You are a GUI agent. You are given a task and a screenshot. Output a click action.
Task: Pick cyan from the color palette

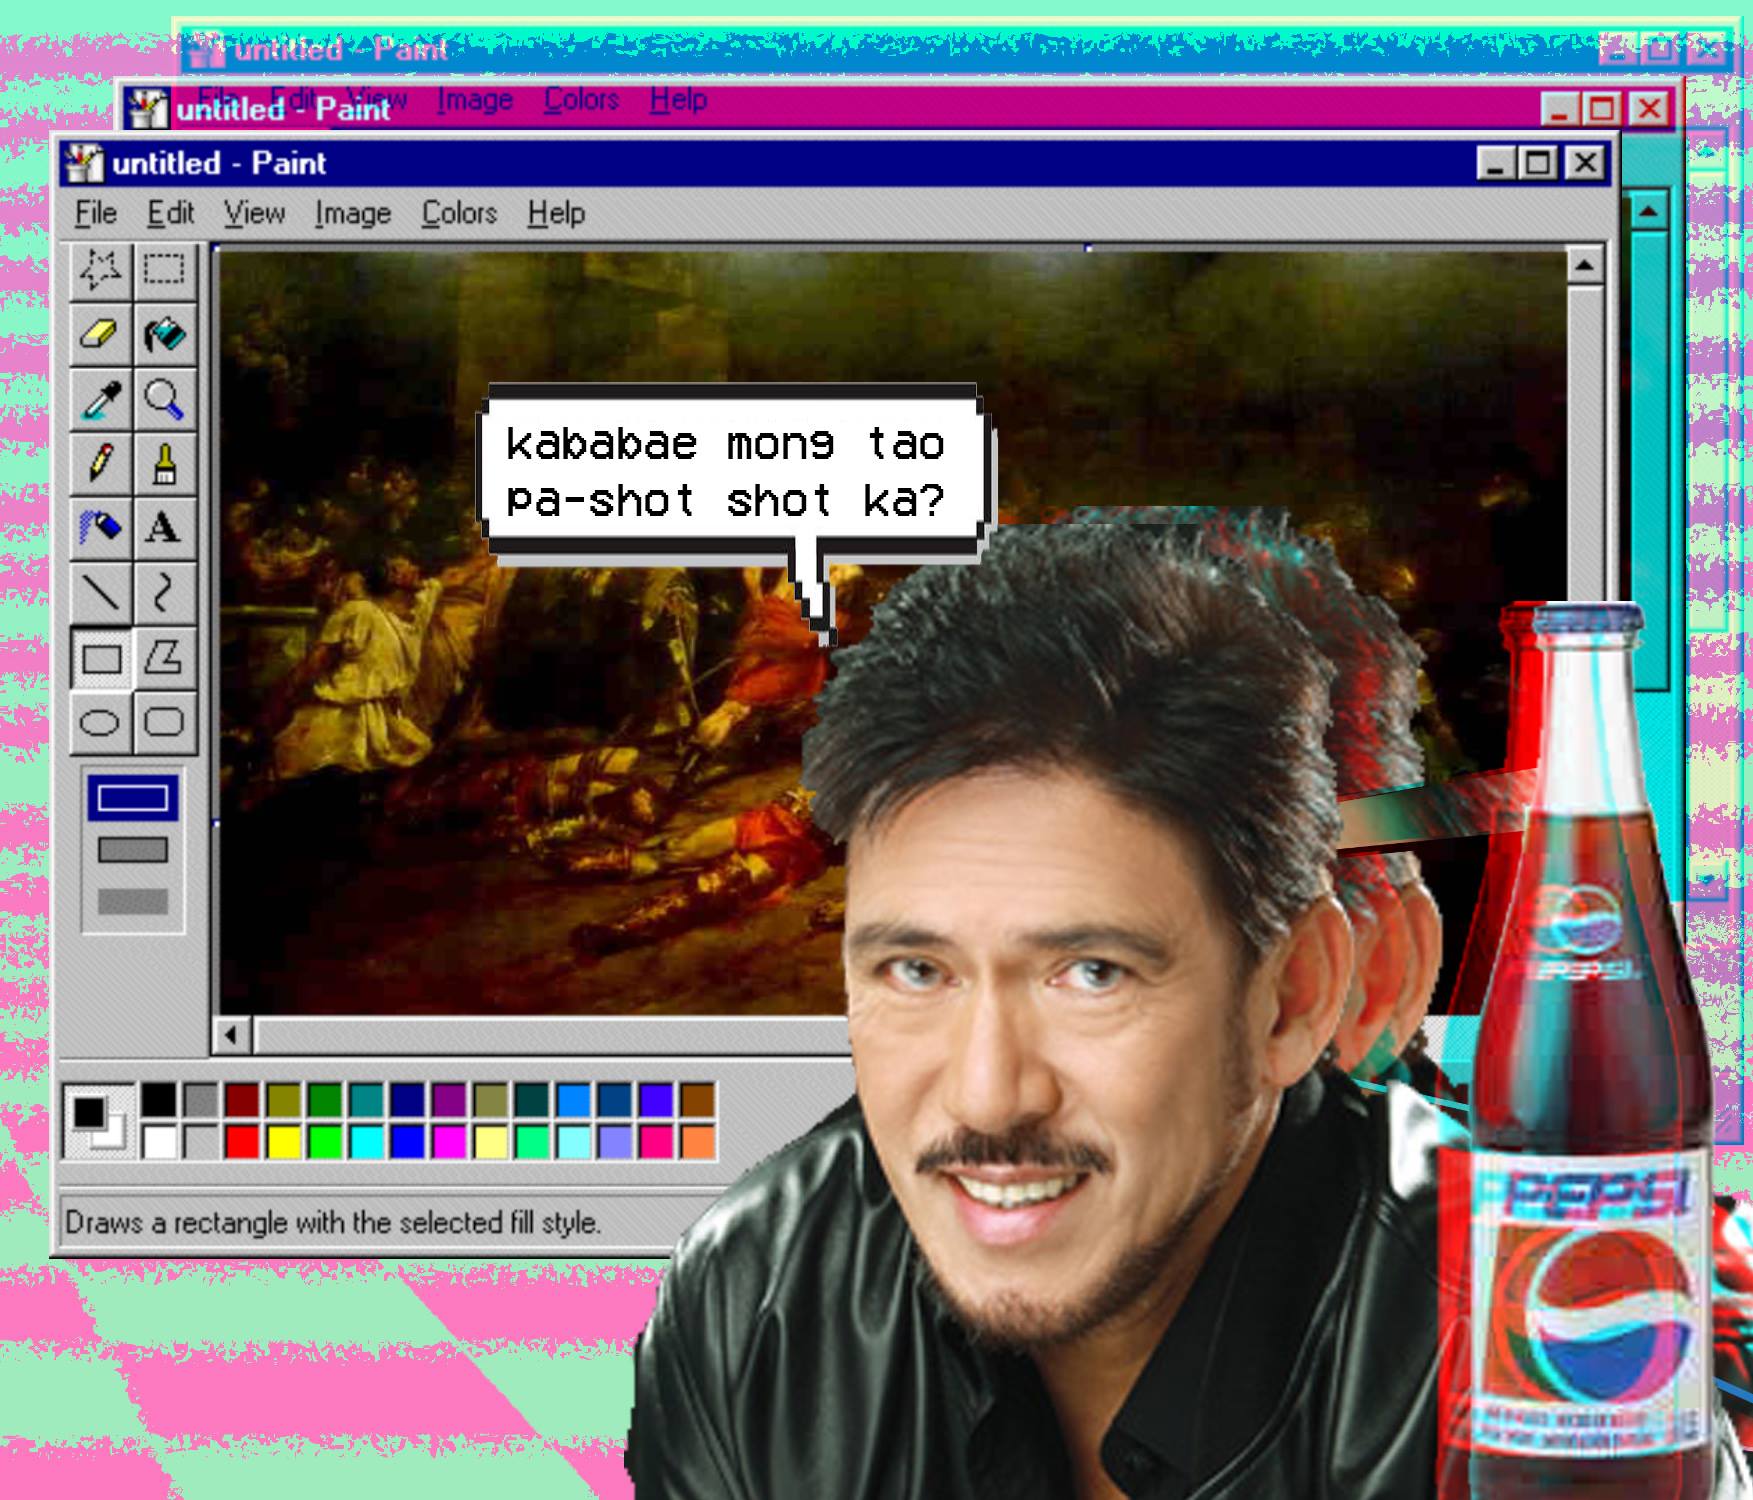pos(366,1141)
